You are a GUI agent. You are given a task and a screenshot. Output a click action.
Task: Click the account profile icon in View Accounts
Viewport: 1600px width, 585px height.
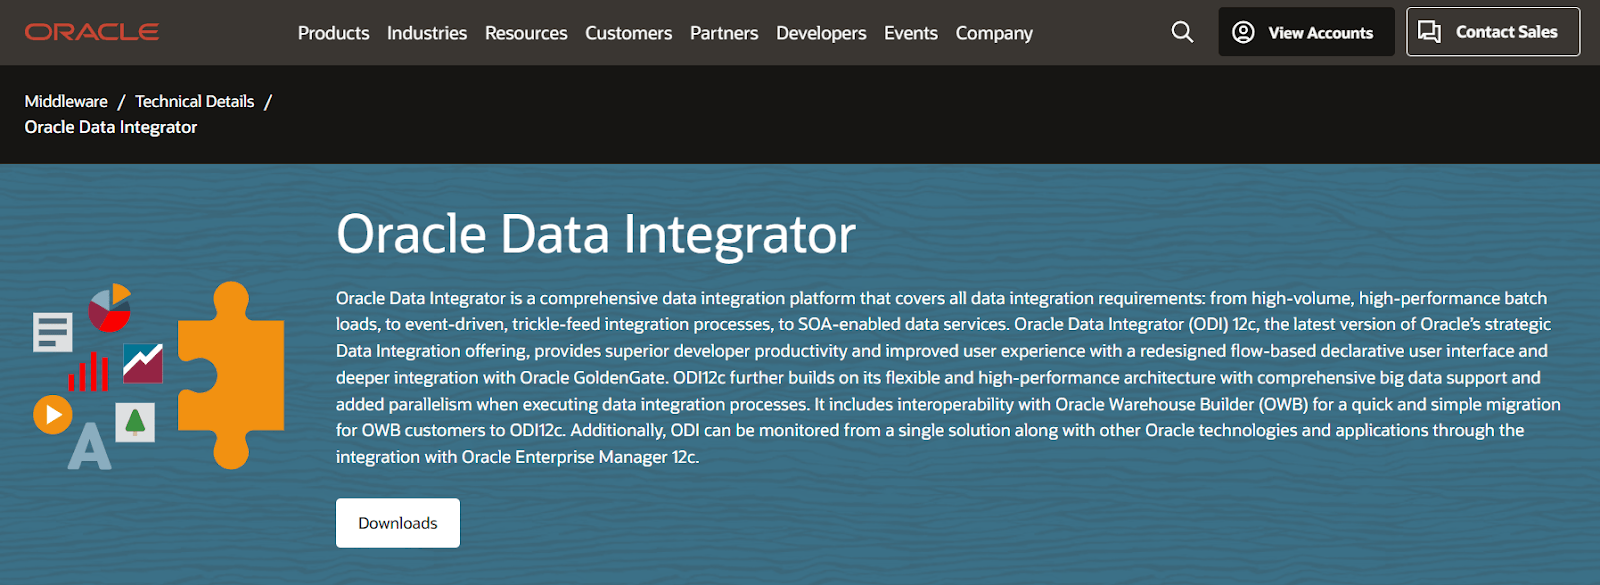pyautogui.click(x=1242, y=31)
